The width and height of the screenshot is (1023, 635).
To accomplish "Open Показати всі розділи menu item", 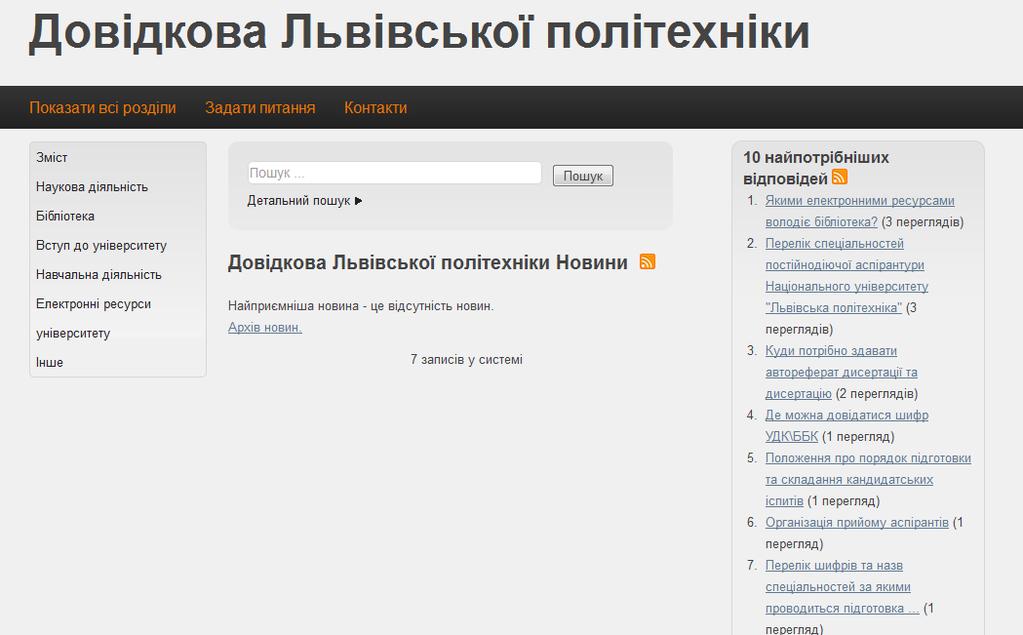I will pyautogui.click(x=102, y=108).
